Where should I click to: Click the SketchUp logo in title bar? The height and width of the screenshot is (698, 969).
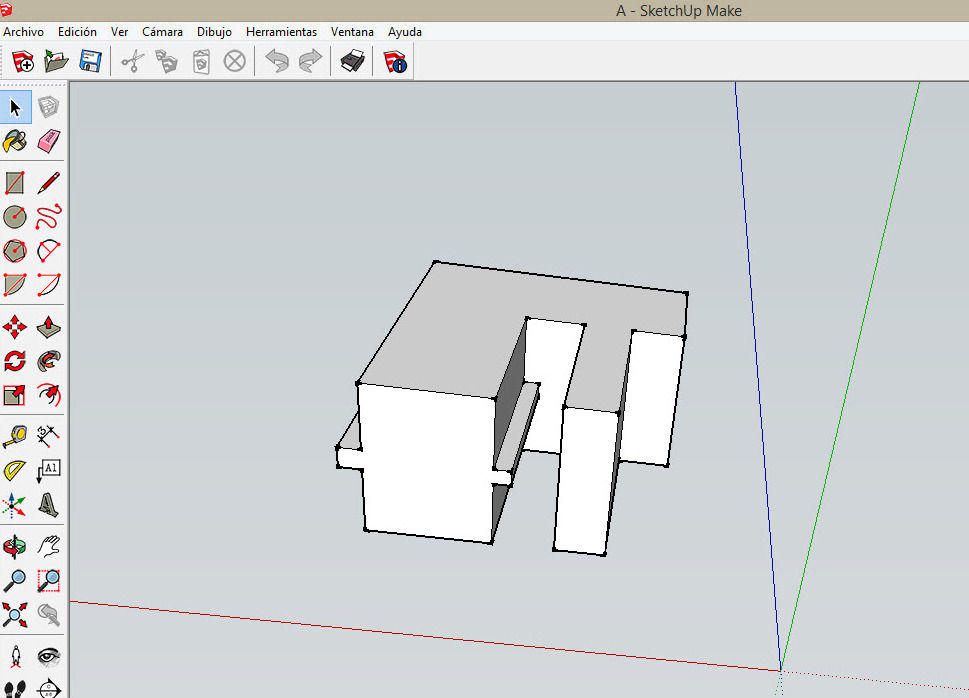click(x=6, y=9)
